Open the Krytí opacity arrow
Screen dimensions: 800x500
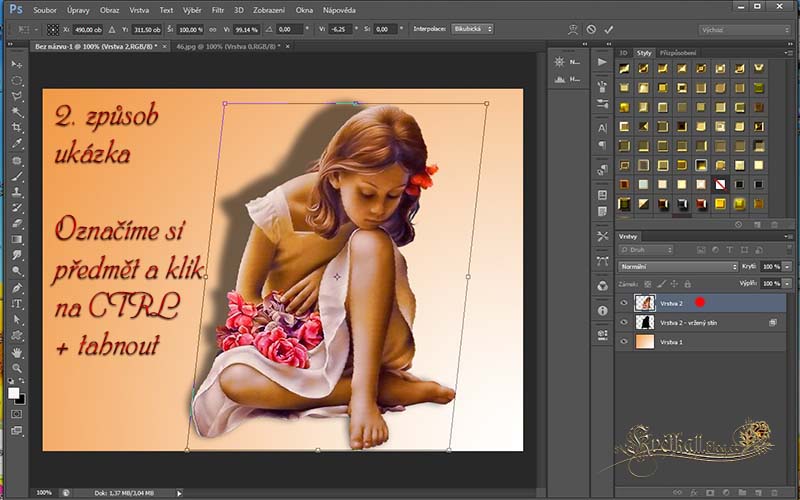(x=788, y=266)
